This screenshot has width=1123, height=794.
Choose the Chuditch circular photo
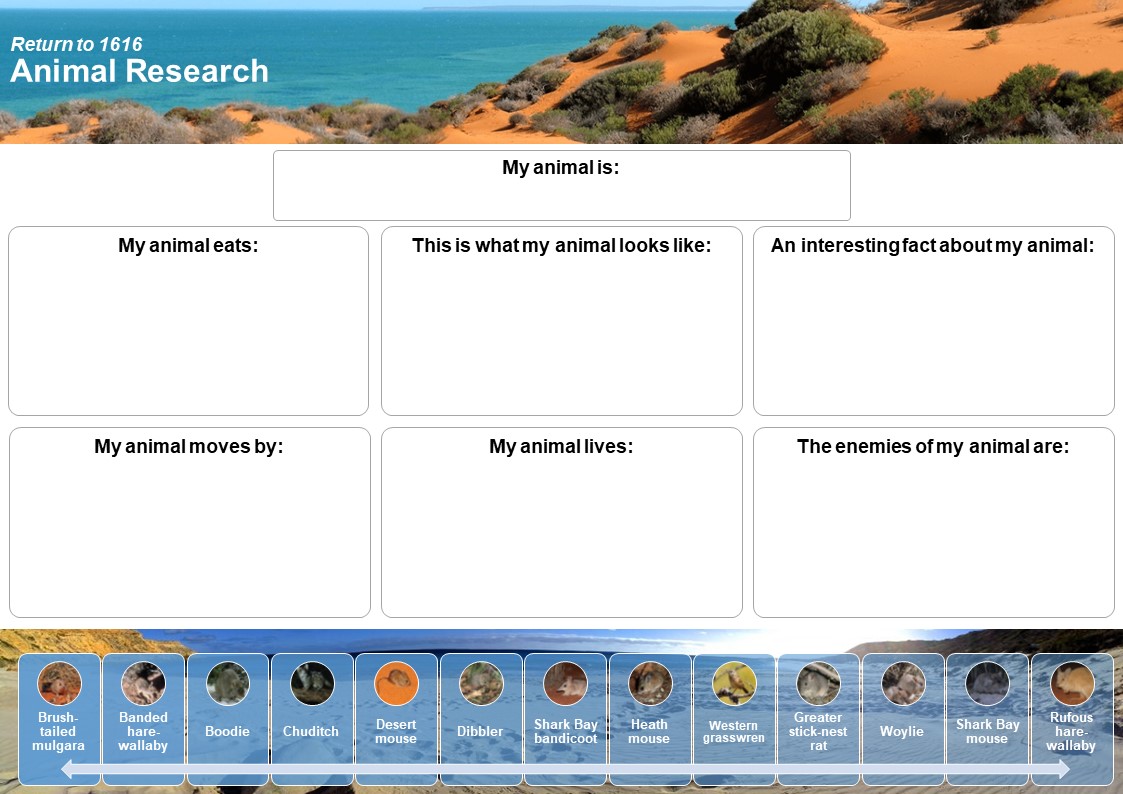click(x=312, y=684)
